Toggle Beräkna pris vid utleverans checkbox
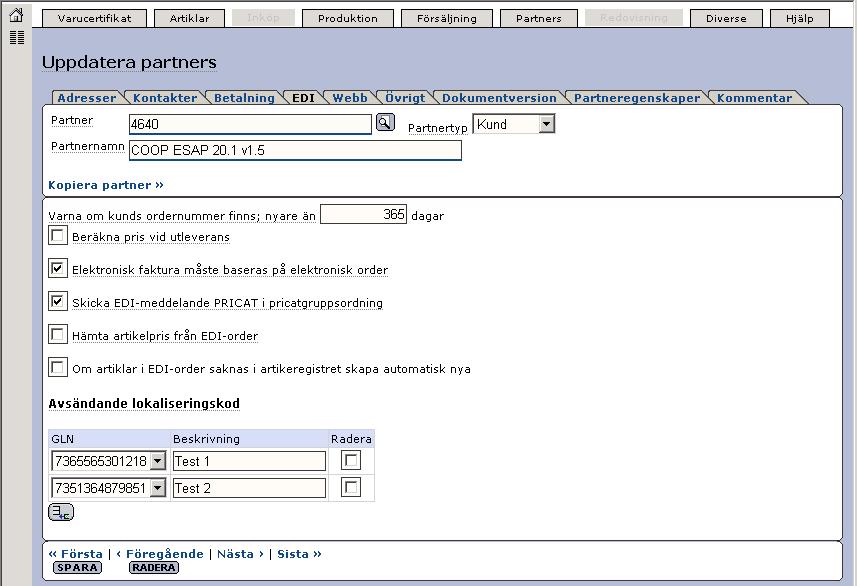Screen dimensions: 857x586 (x=57, y=236)
